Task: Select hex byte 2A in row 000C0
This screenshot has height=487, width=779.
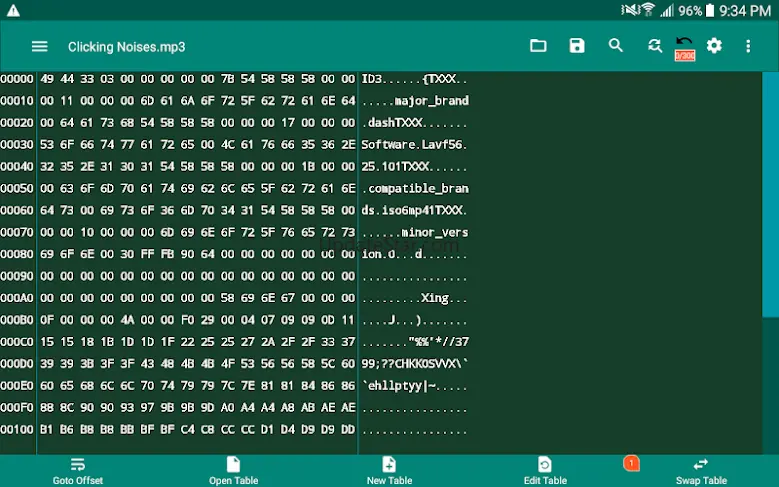Action: 268,342
